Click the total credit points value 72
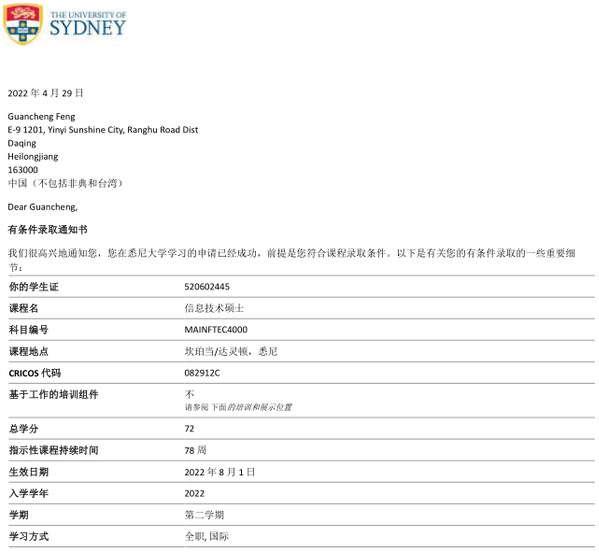Image resolution: width=599 pixels, height=552 pixels. click(x=189, y=429)
